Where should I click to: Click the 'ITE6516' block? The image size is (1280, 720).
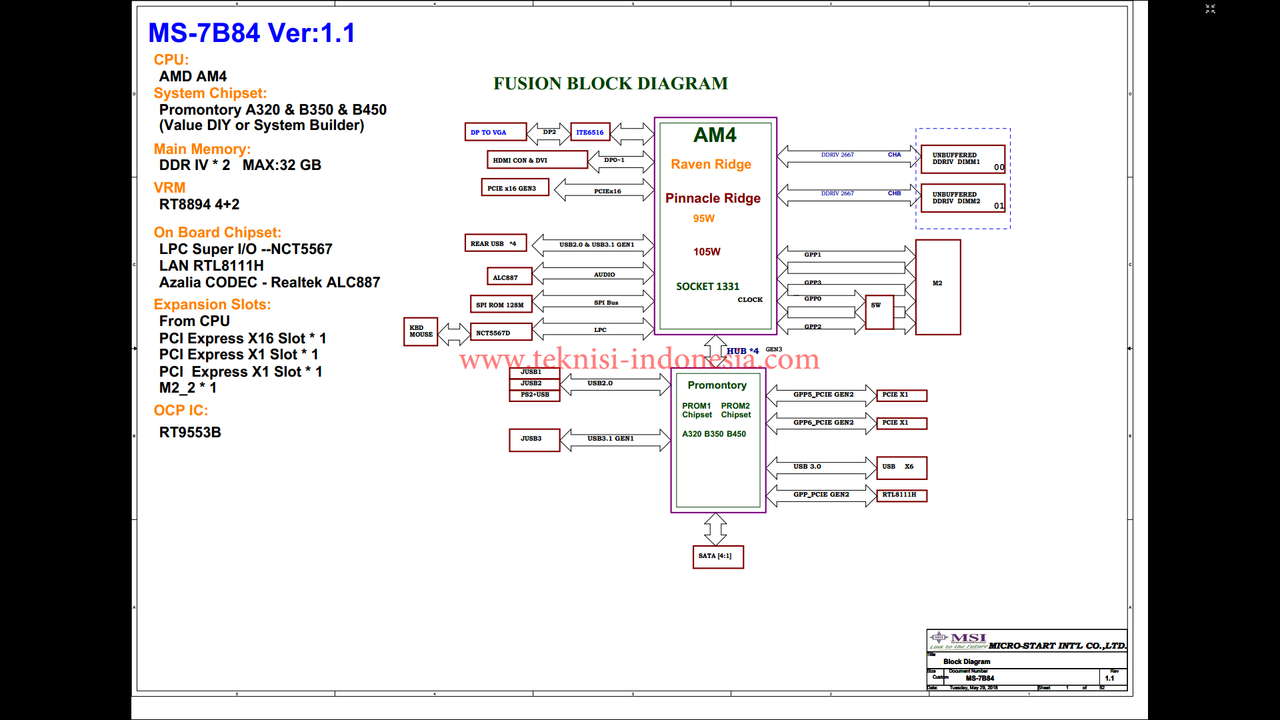coord(590,132)
